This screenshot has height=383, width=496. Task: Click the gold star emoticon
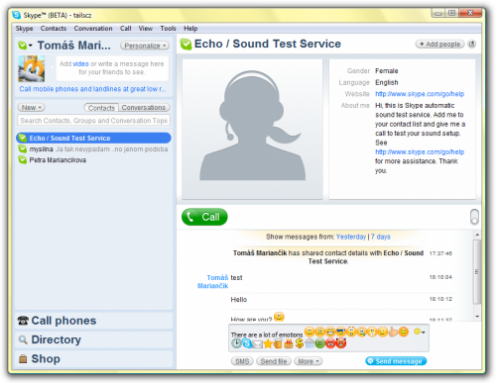pyautogui.click(x=268, y=344)
